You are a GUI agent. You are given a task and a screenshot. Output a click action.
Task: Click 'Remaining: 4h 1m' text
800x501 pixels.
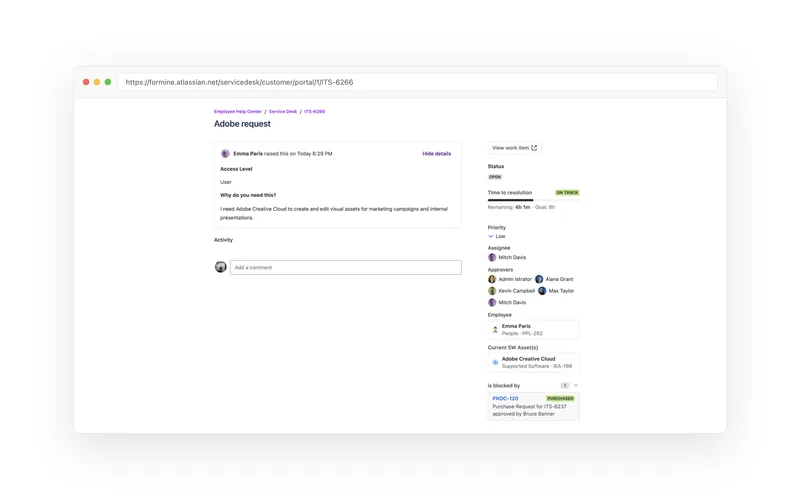pos(509,207)
